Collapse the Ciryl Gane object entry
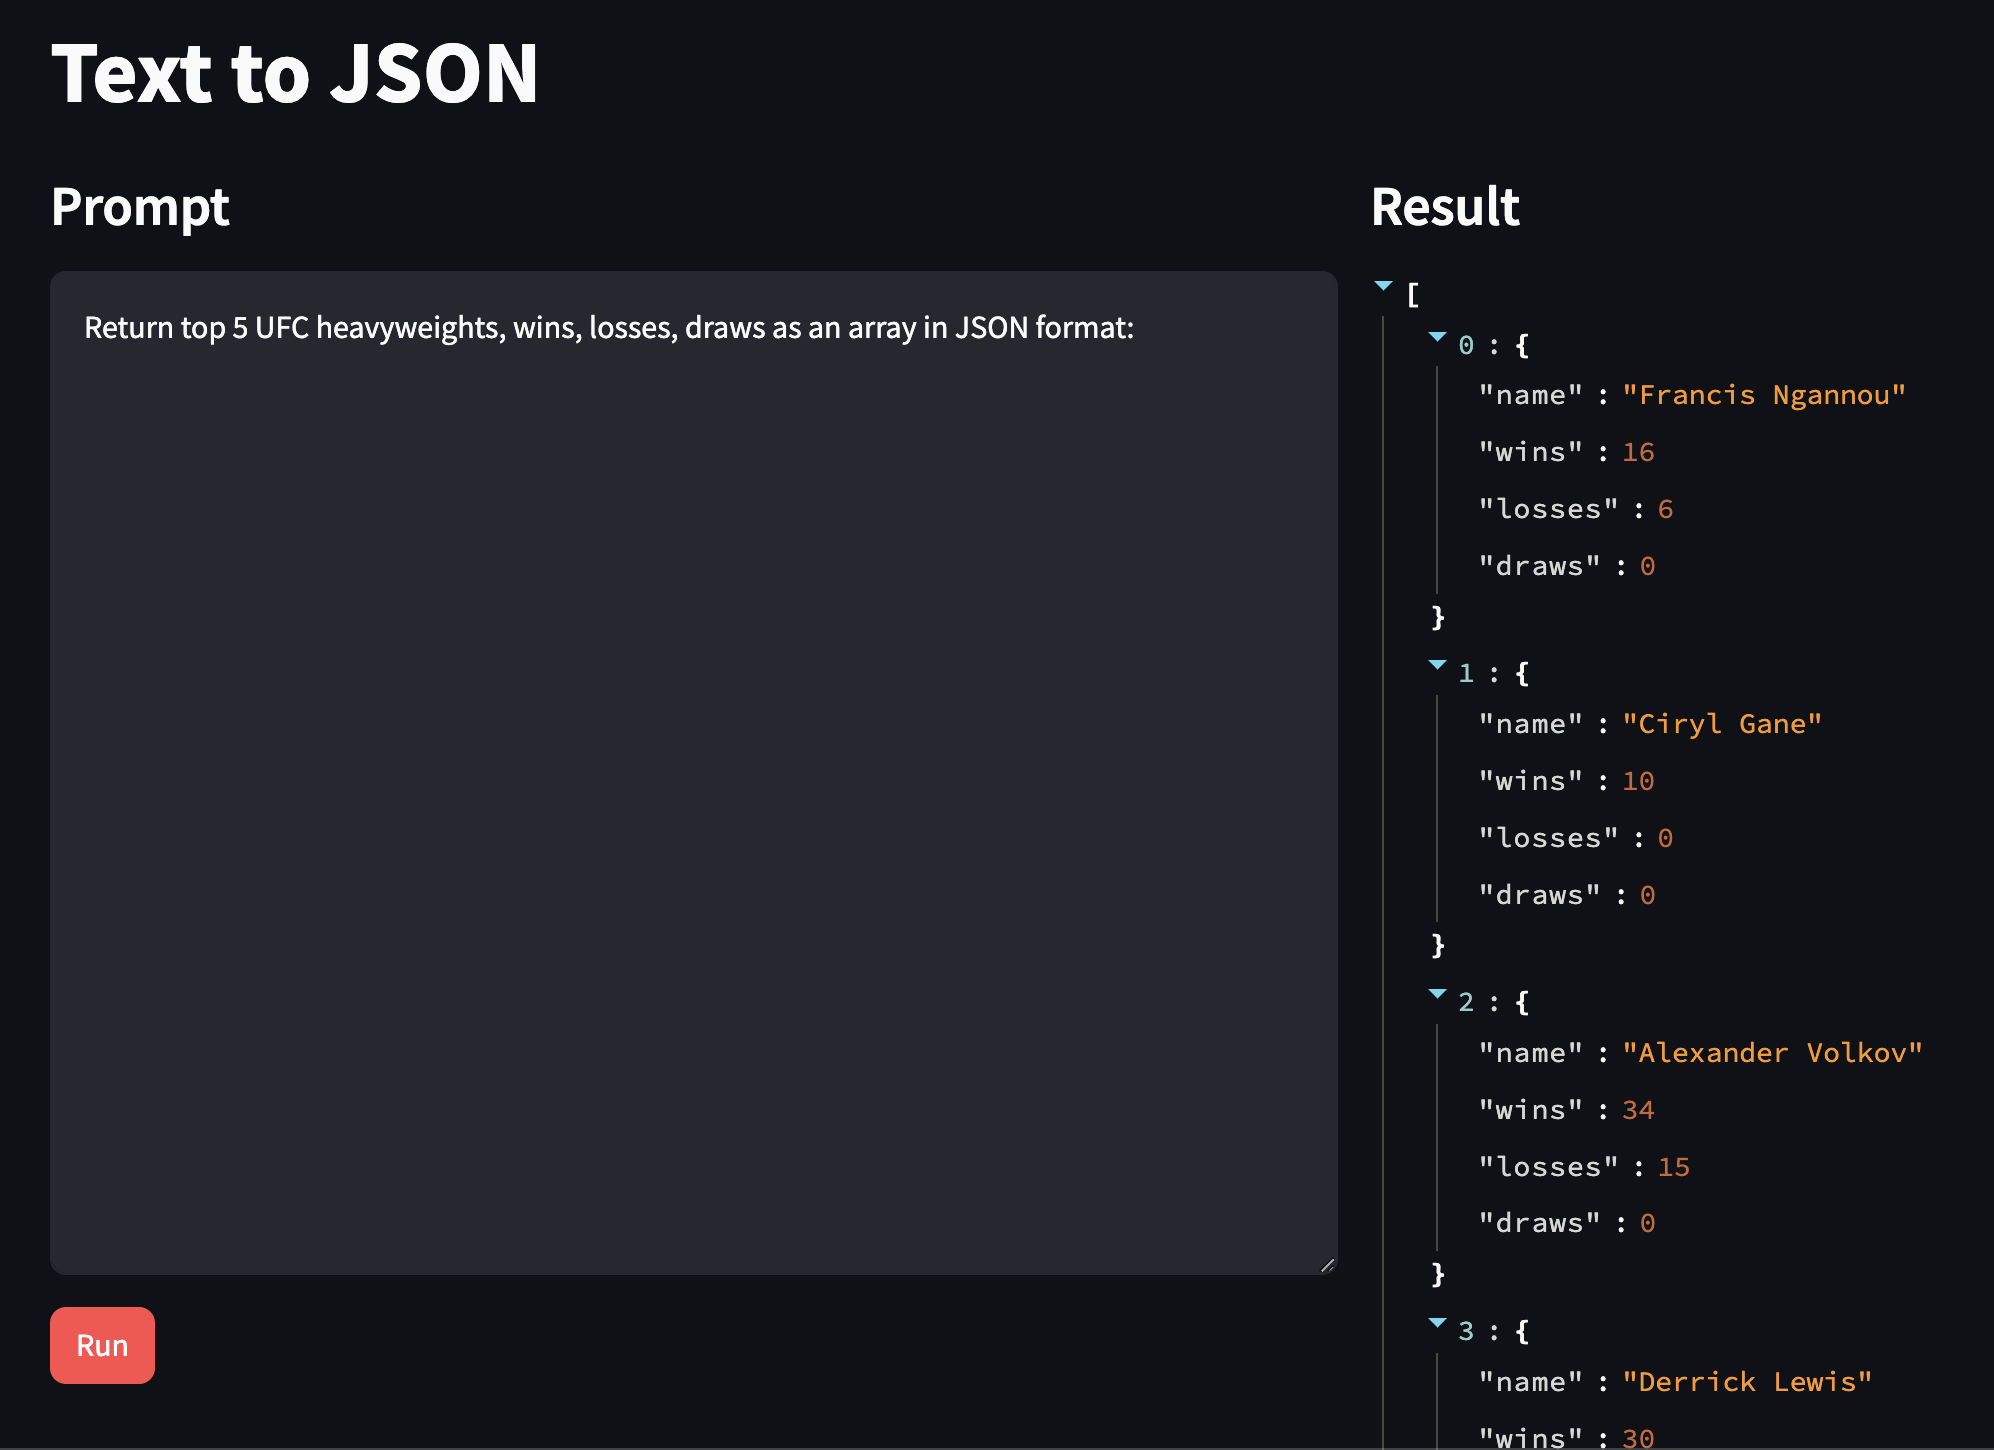This screenshot has height=1450, width=1994. (1437, 664)
